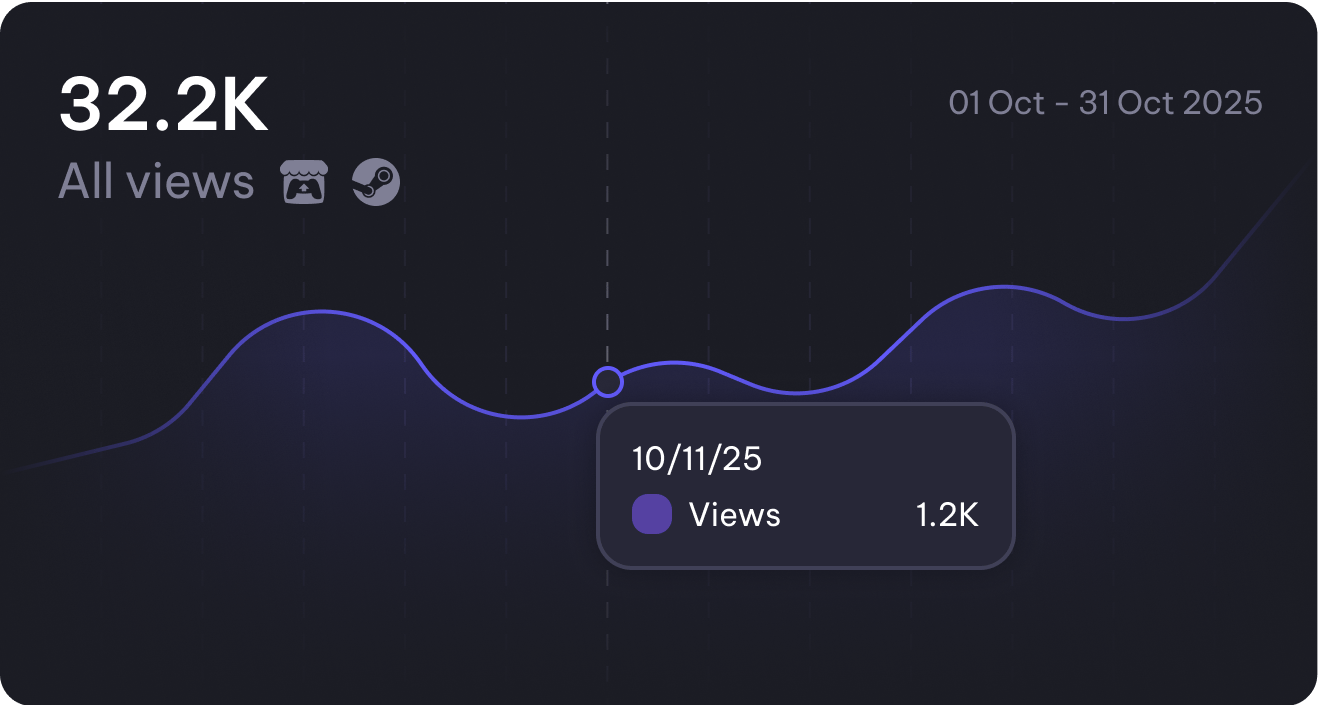1318x705 pixels.
Task: Select the Views label in the tooltip
Action: coord(735,515)
